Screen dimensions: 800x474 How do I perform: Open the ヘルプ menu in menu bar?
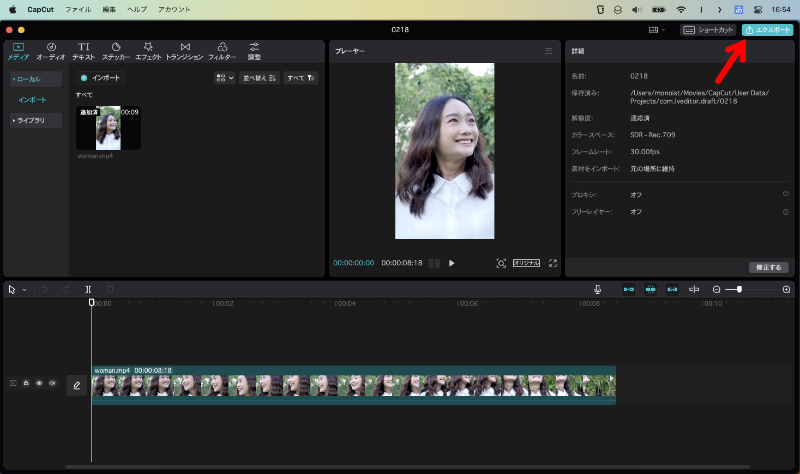(137, 9)
